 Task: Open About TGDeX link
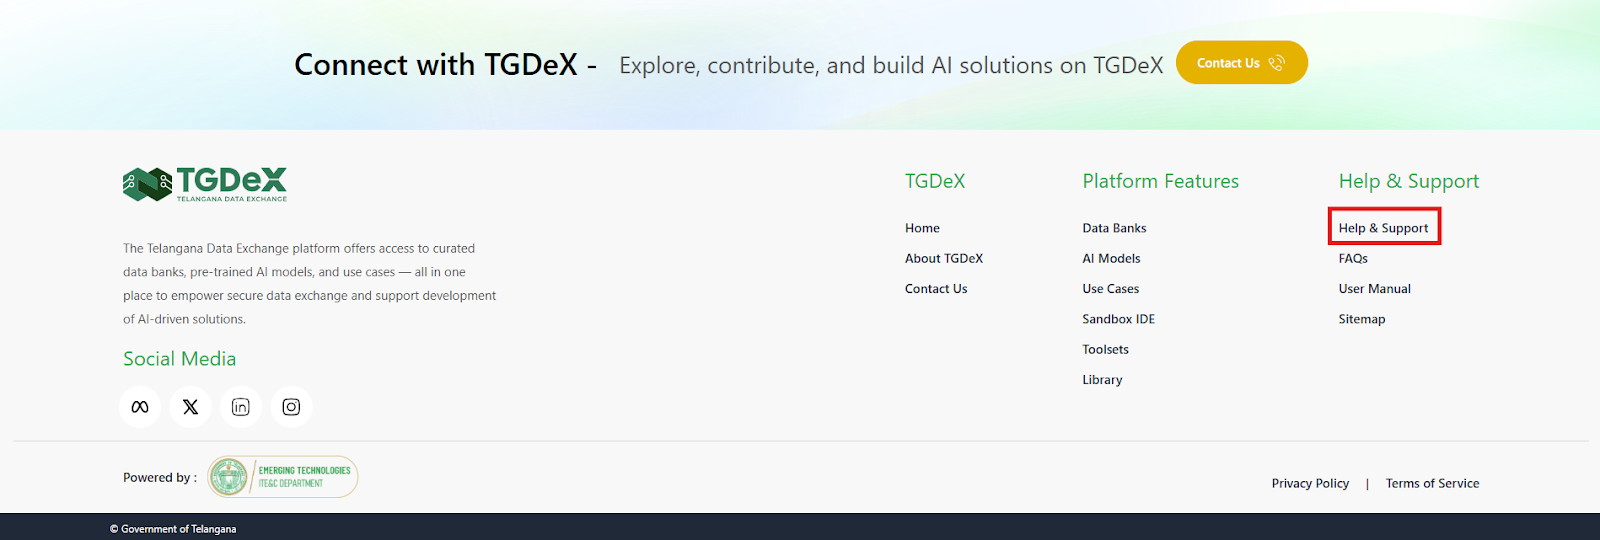(x=943, y=258)
